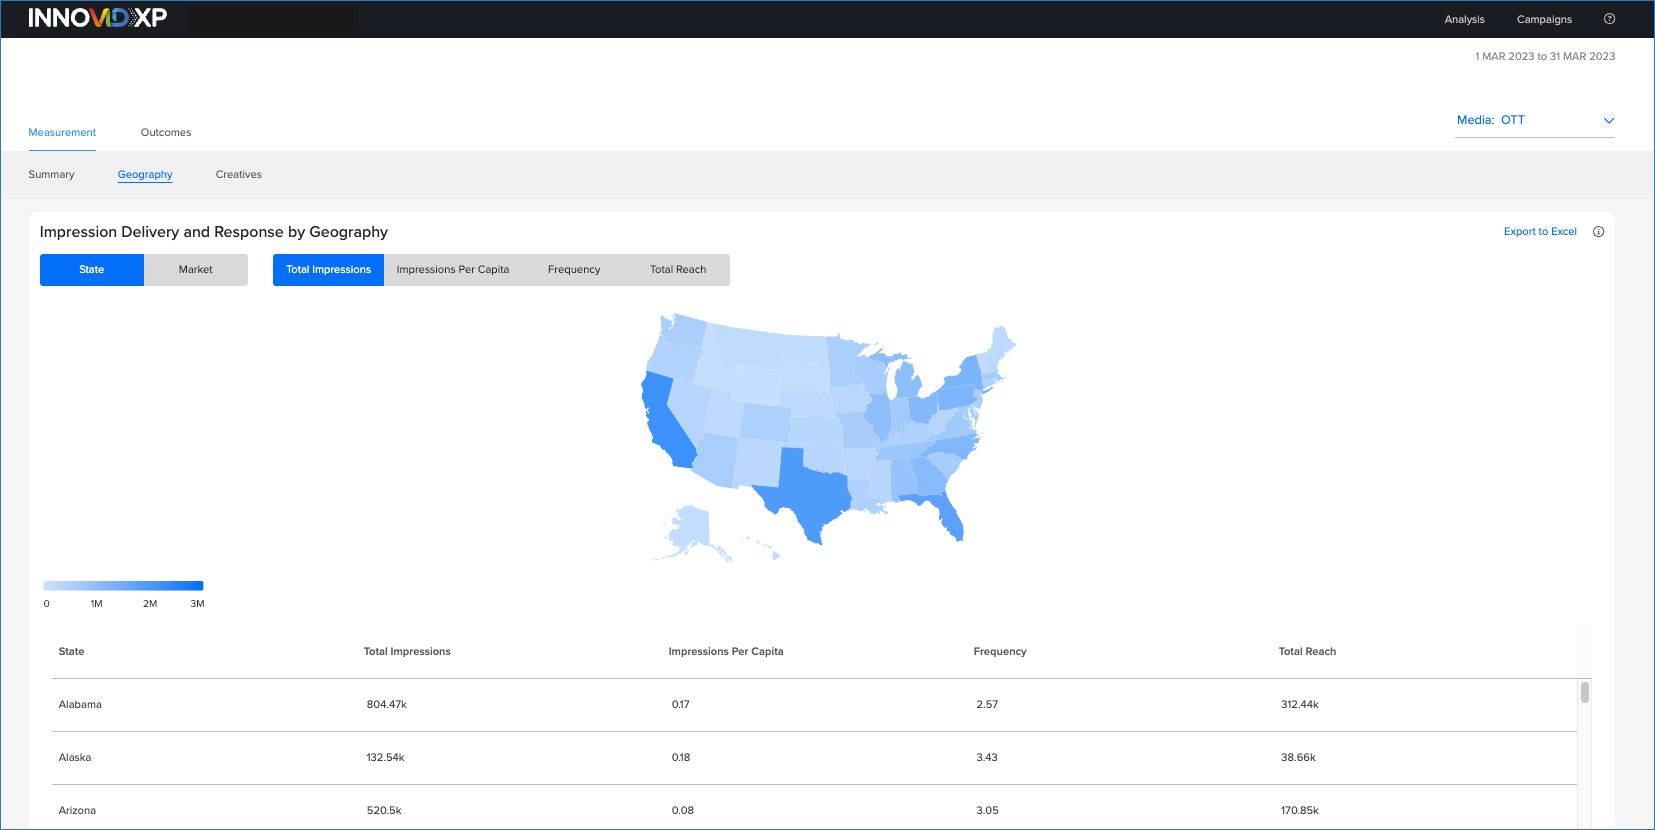
Task: Switch to Market view toggle
Action: [196, 270]
